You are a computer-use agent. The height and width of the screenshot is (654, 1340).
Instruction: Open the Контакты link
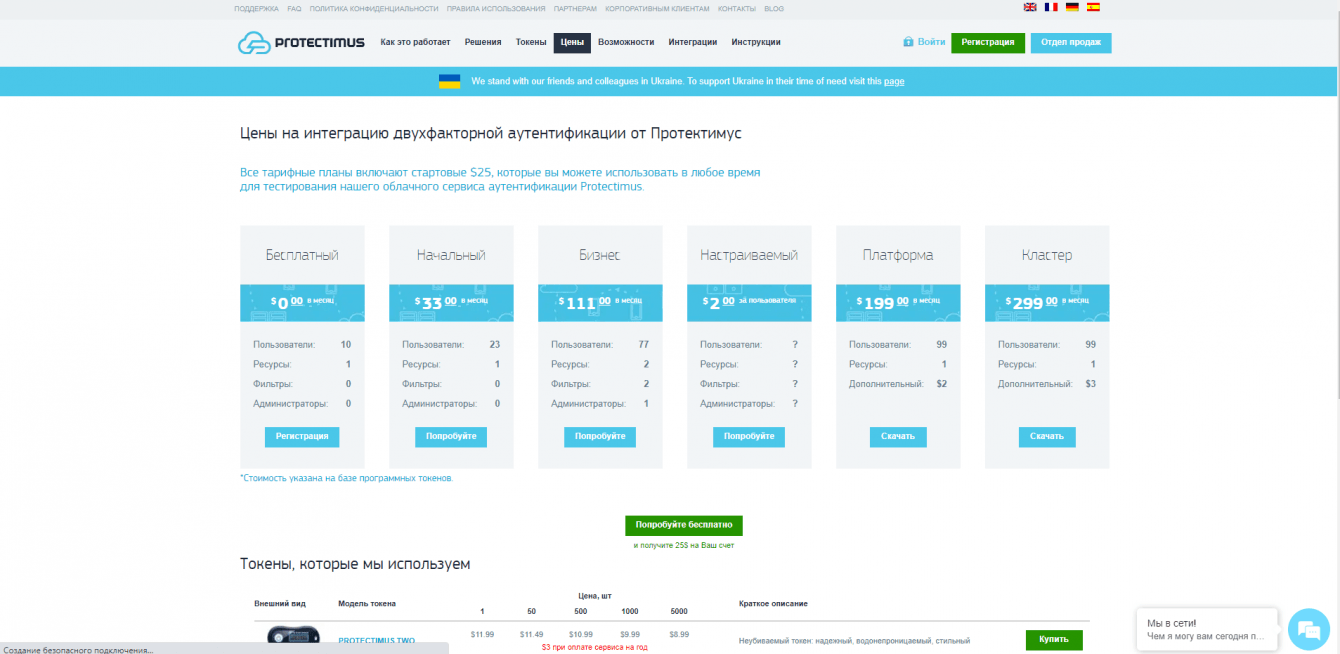pyautogui.click(x=737, y=8)
